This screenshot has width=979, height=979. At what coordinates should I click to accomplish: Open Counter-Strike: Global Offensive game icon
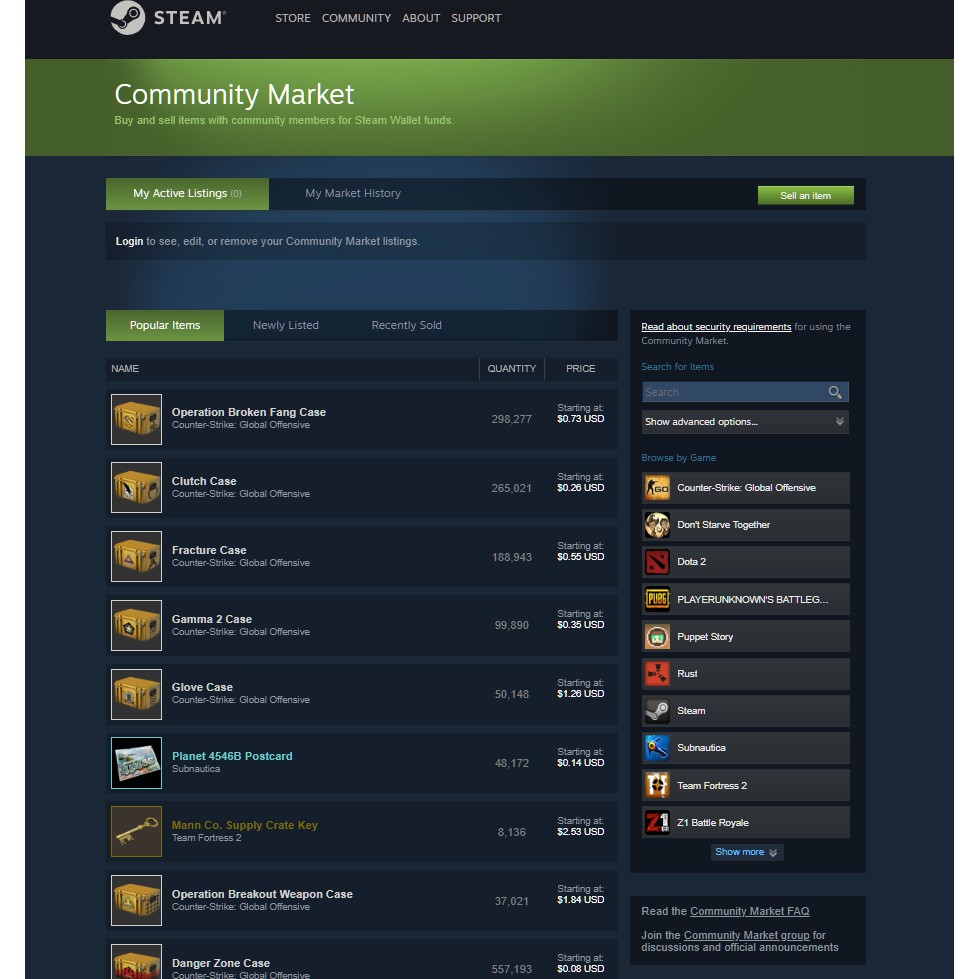(x=657, y=488)
